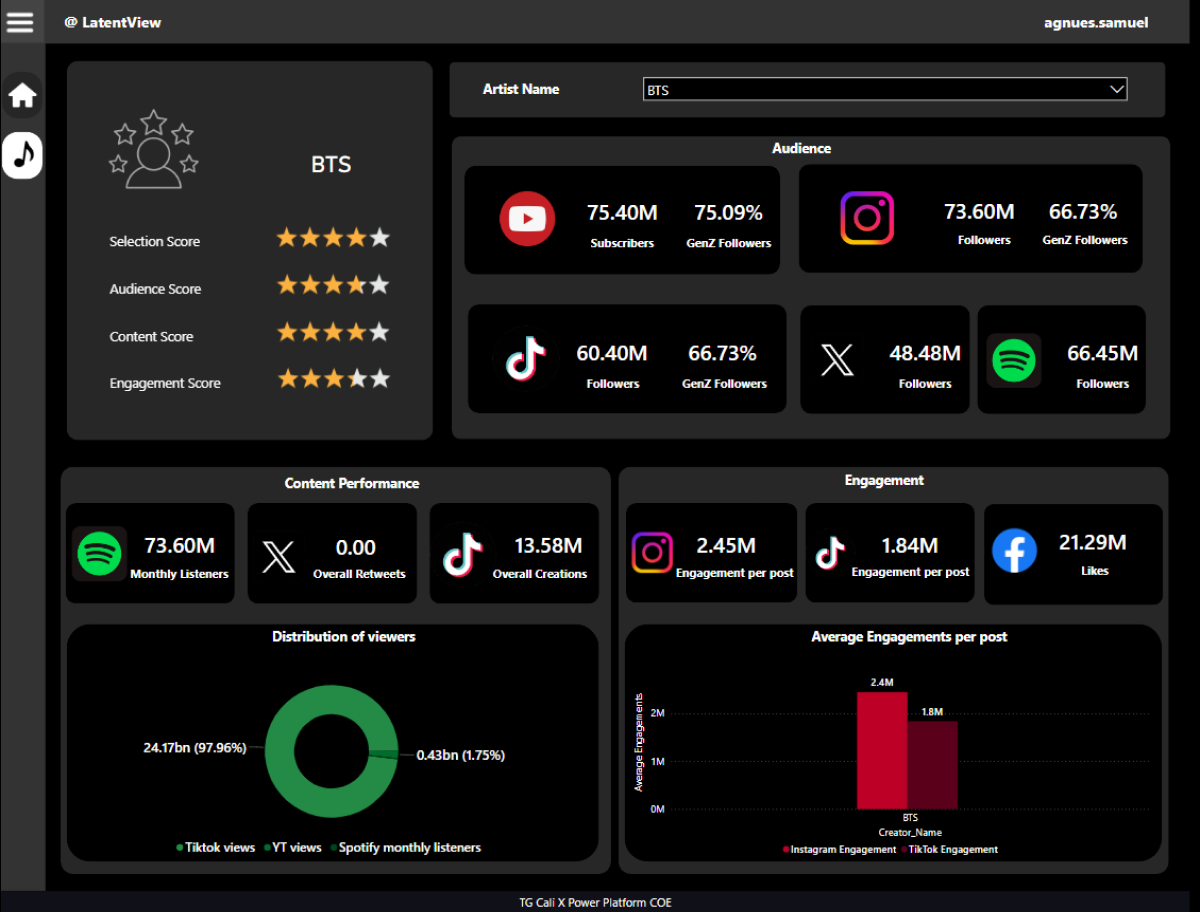1200x912 pixels.
Task: Click the 2.4M bar data label
Action: click(x=882, y=682)
